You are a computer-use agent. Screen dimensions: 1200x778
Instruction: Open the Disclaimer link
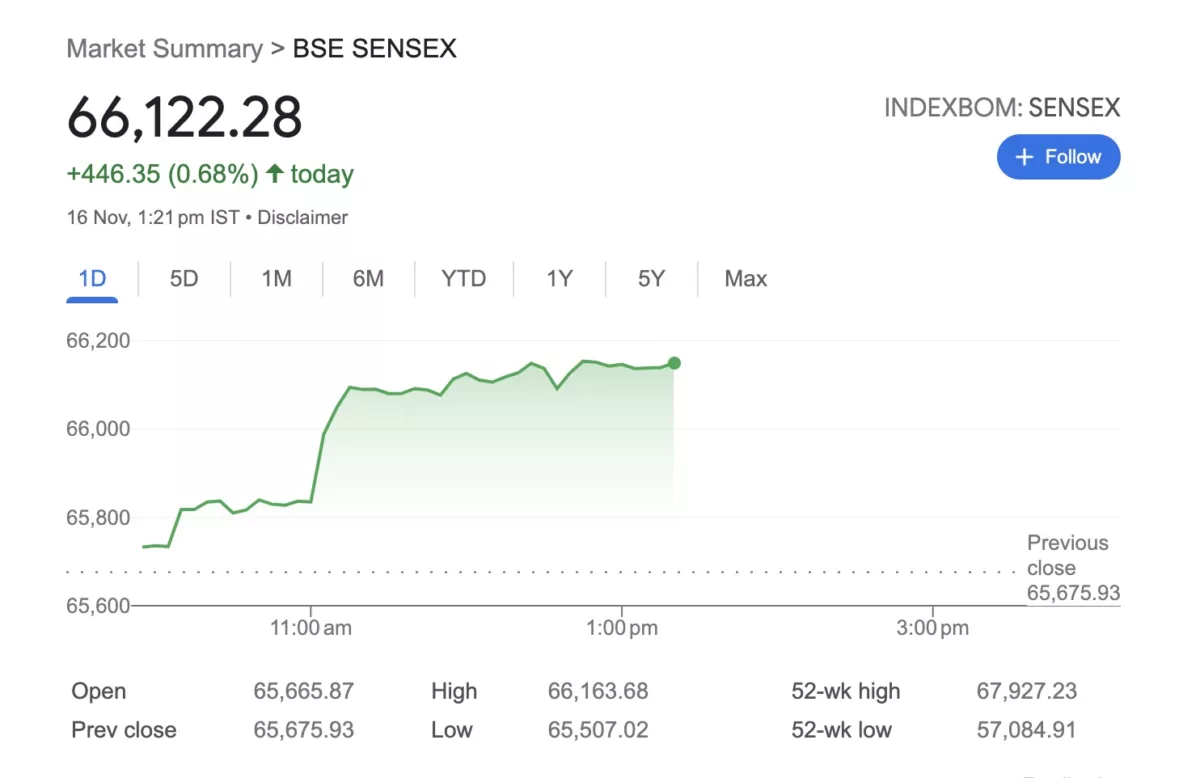coord(302,217)
